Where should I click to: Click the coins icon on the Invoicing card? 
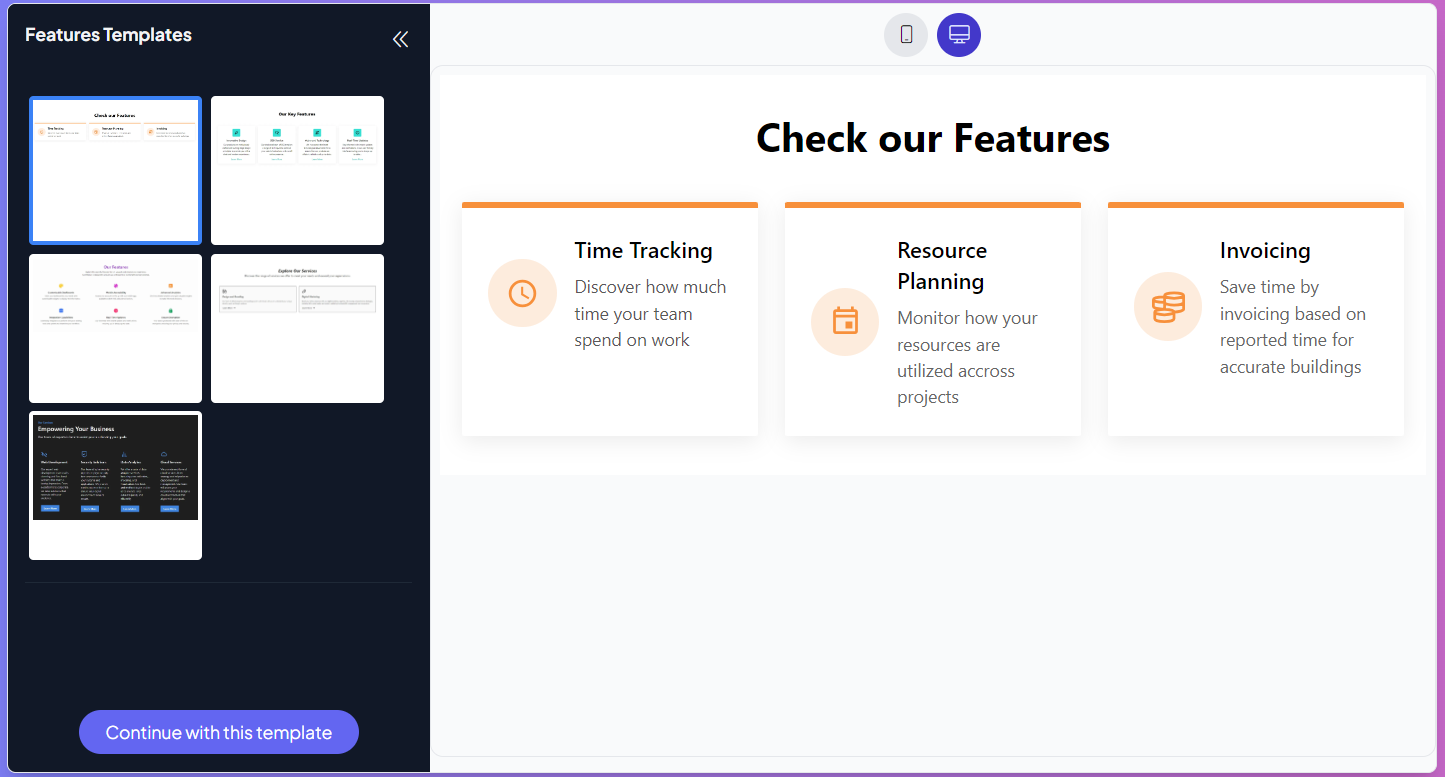1167,306
